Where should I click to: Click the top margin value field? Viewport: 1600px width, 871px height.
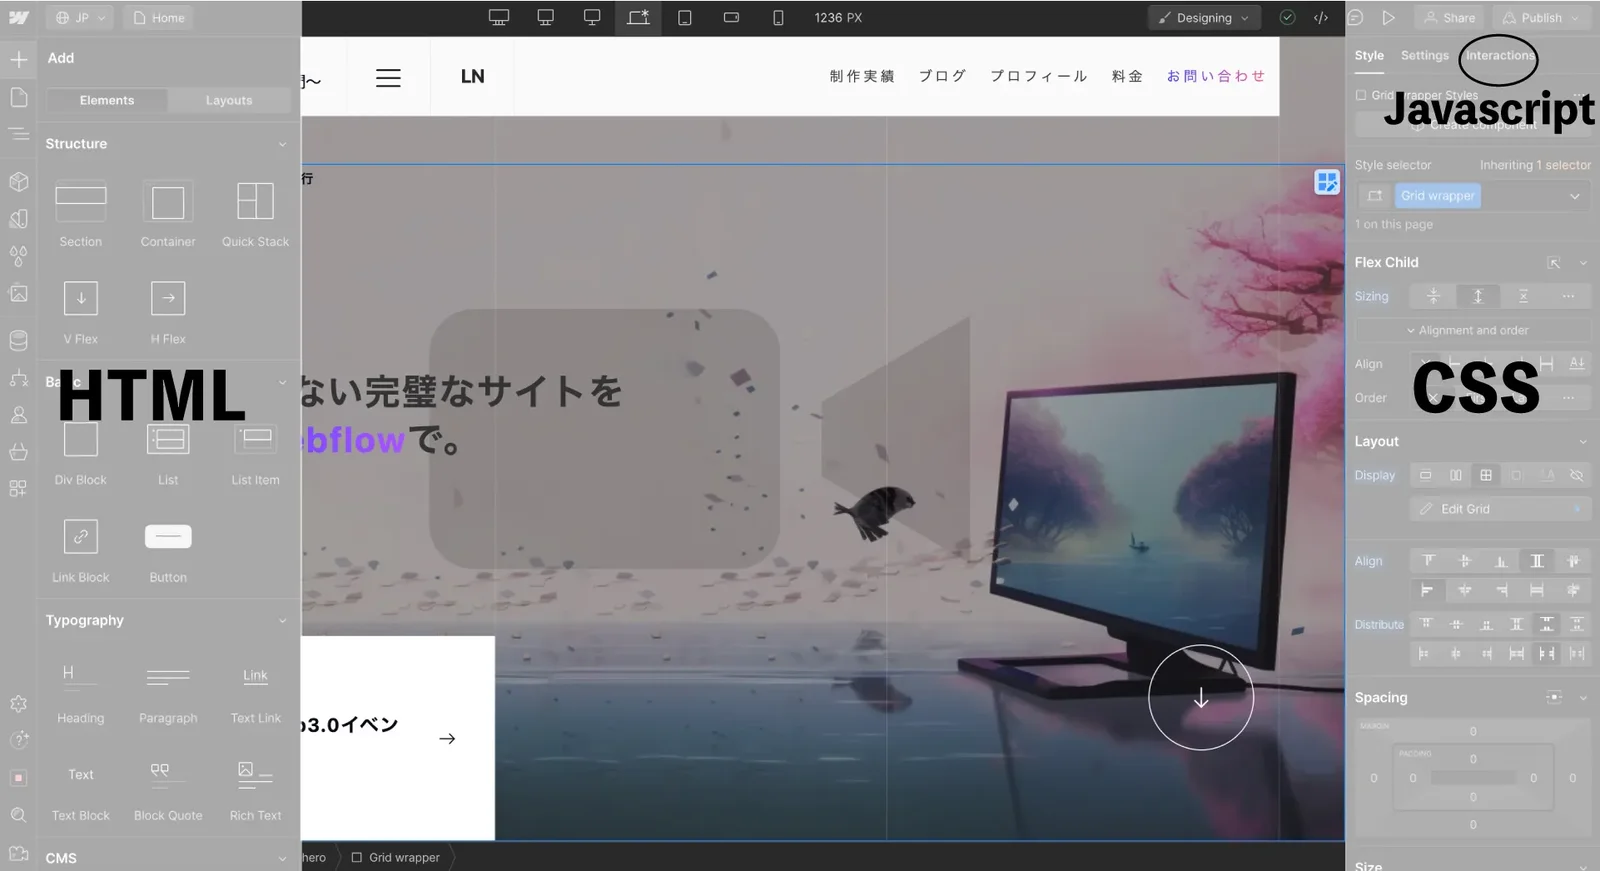1473,732
